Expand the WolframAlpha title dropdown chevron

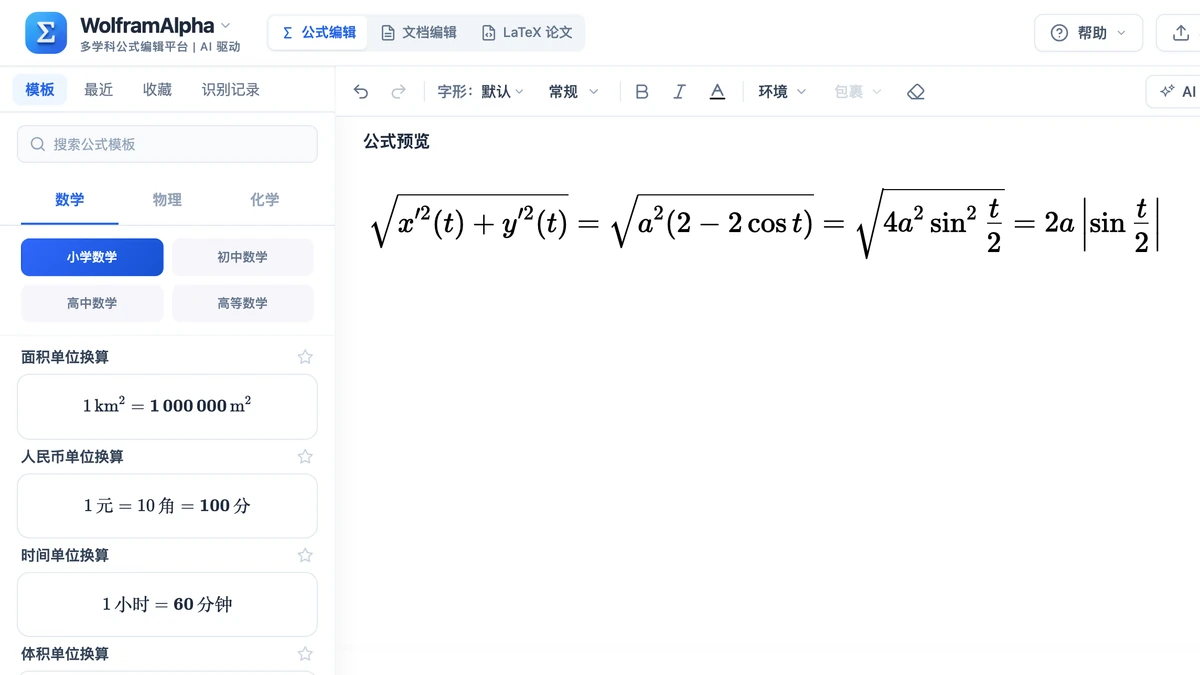tap(225, 25)
